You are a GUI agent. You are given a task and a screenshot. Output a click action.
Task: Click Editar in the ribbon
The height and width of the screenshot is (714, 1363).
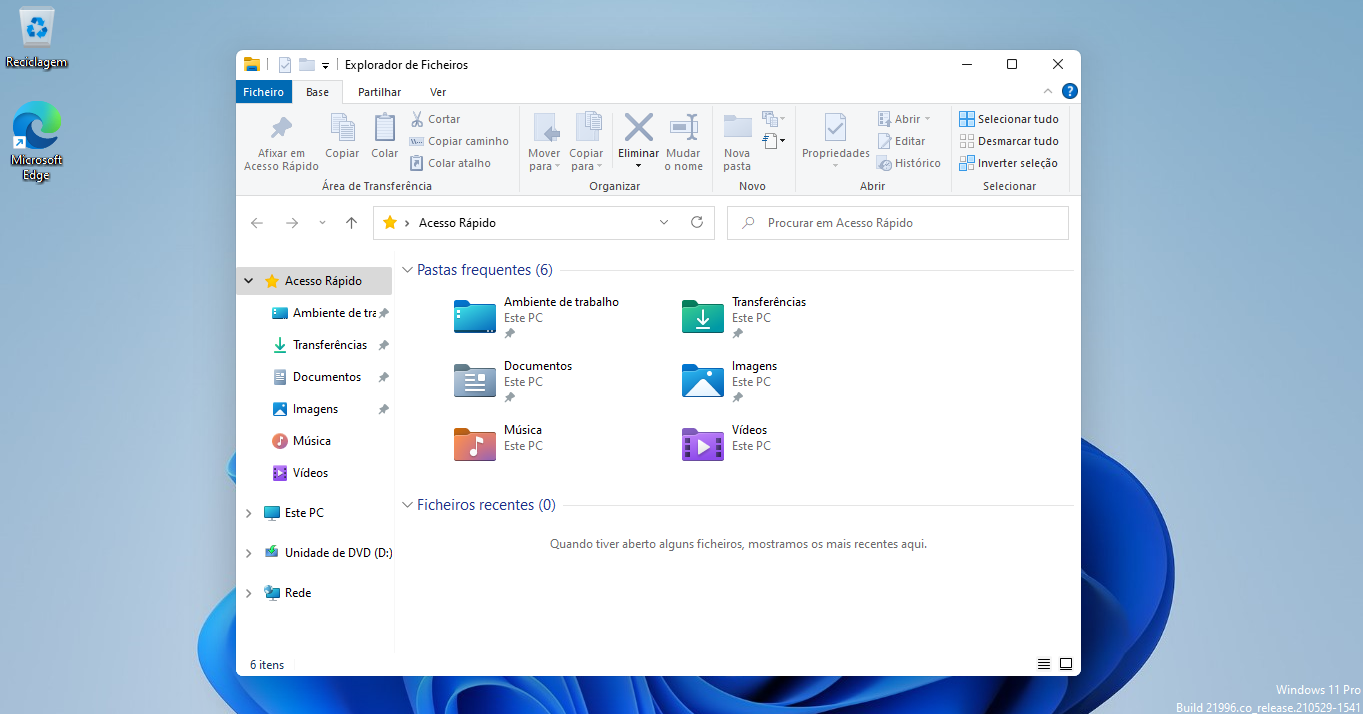point(901,141)
